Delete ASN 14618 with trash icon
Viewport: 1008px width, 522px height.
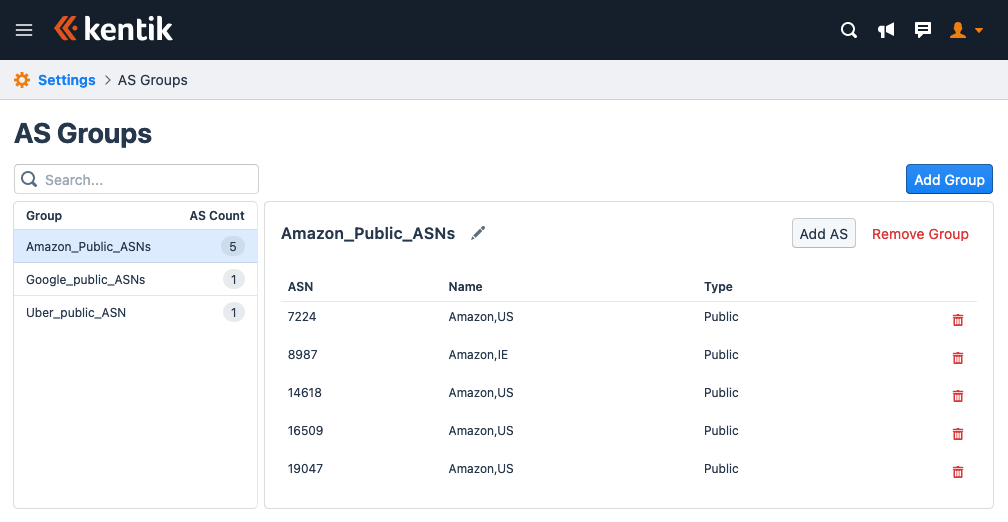click(958, 395)
